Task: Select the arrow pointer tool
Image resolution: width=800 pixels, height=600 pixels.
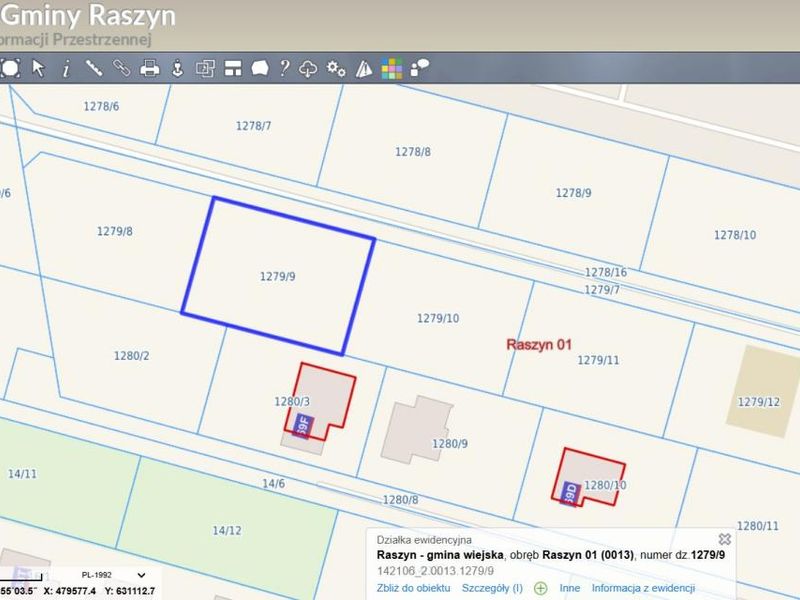Action: tap(38, 68)
